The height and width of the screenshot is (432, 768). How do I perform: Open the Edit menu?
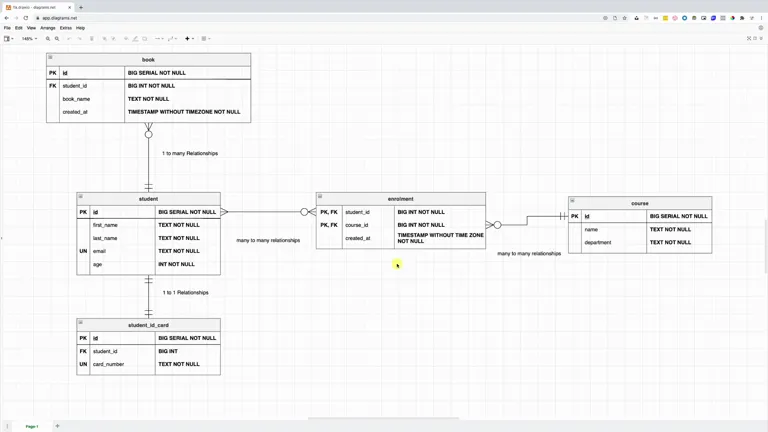pos(19,28)
